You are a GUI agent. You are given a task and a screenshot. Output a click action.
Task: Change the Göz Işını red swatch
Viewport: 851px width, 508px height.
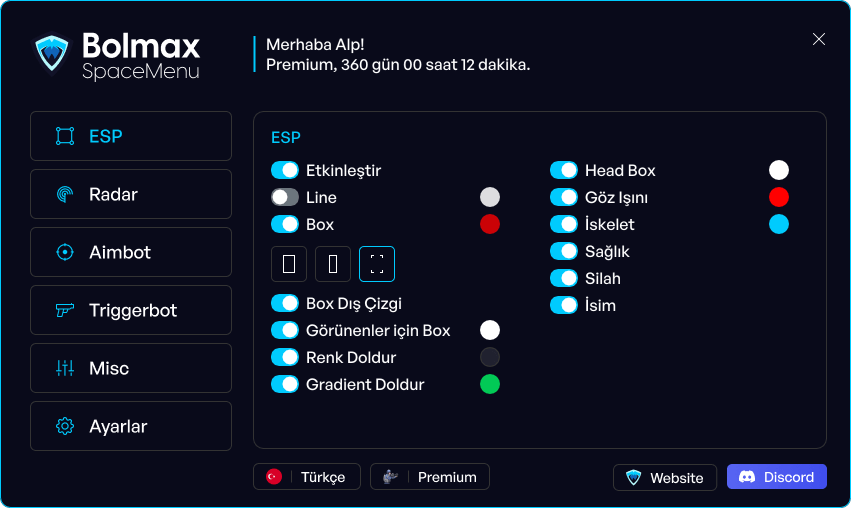pyautogui.click(x=778, y=197)
